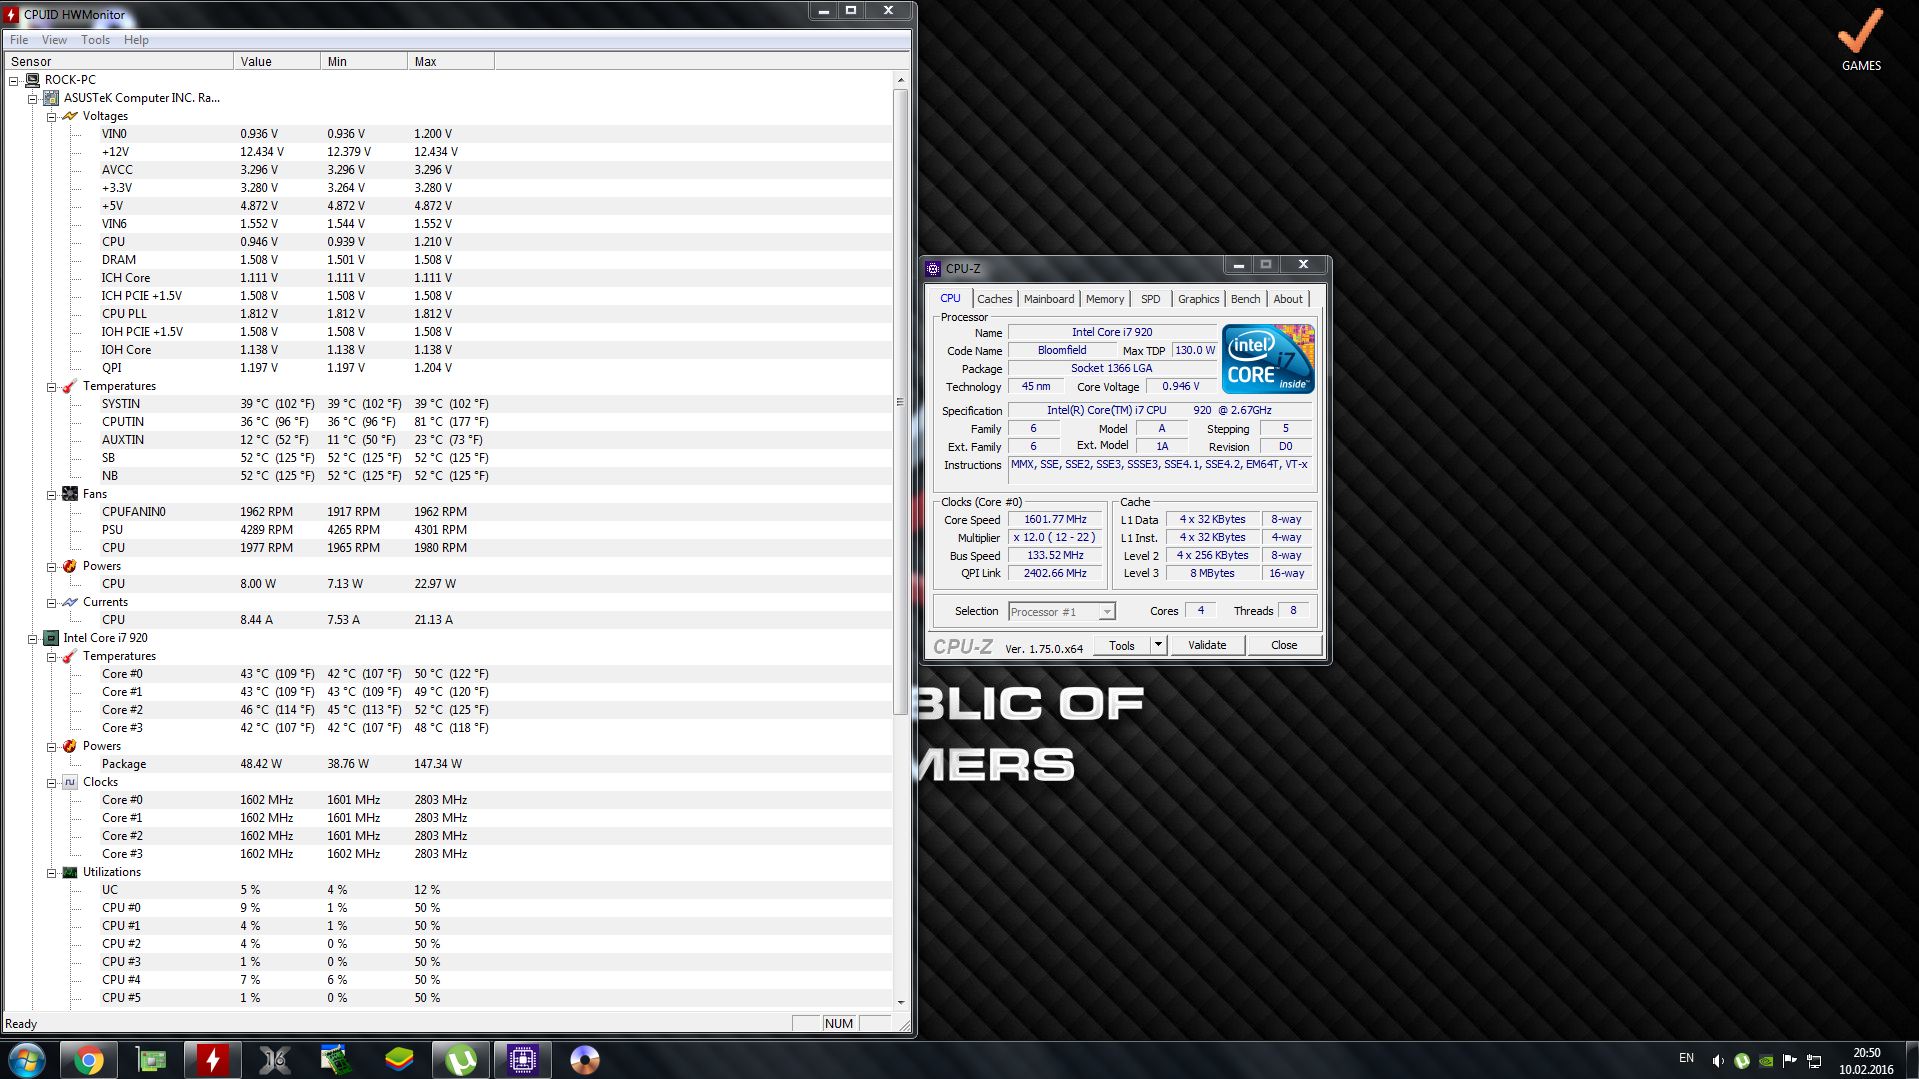
Task: Click the Fans section icon
Action: 70,494
